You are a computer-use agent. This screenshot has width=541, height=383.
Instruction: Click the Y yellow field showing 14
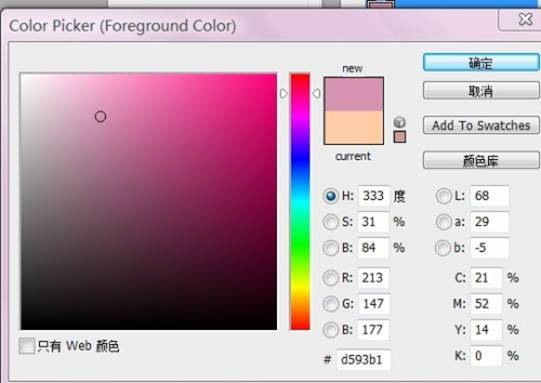point(486,330)
